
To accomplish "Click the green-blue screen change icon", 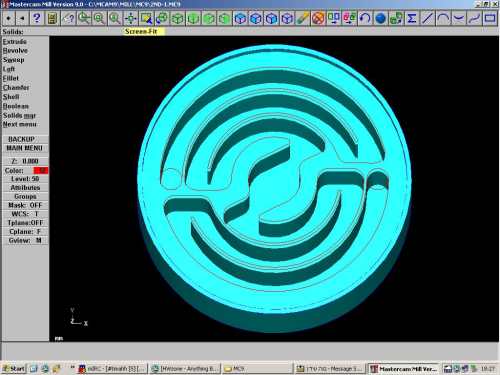I will [334, 18].
